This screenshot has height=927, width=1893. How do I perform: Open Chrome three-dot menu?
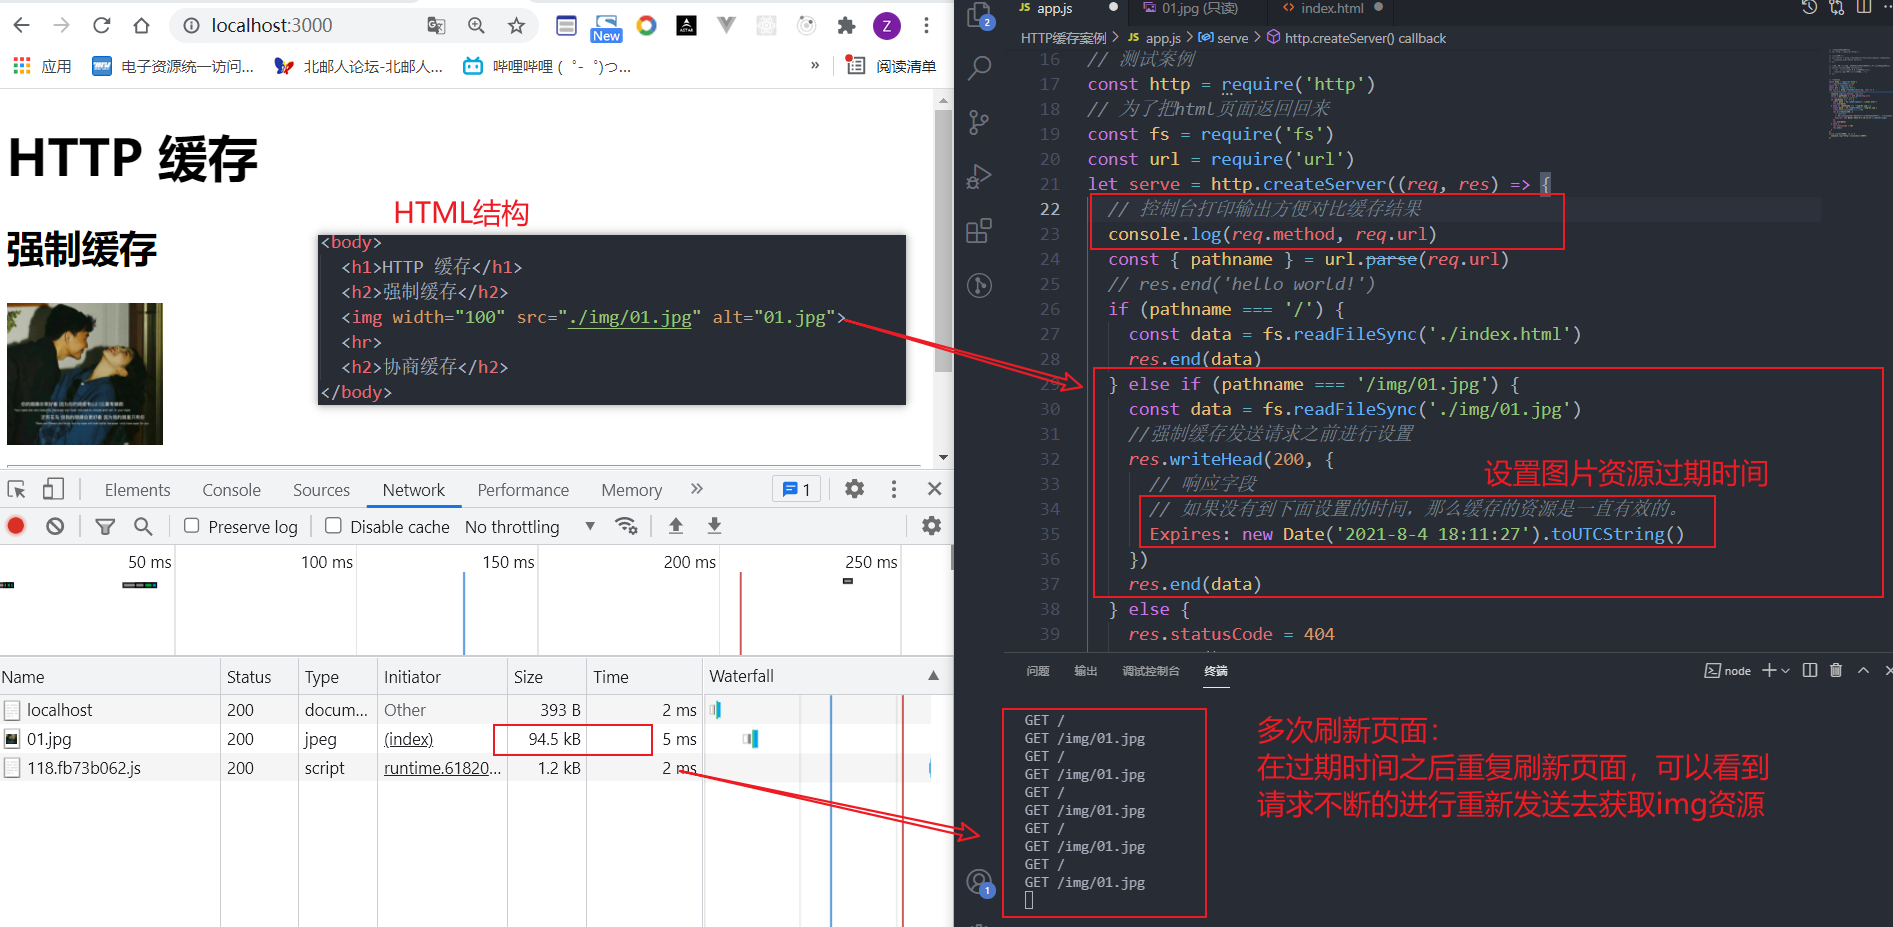click(926, 26)
